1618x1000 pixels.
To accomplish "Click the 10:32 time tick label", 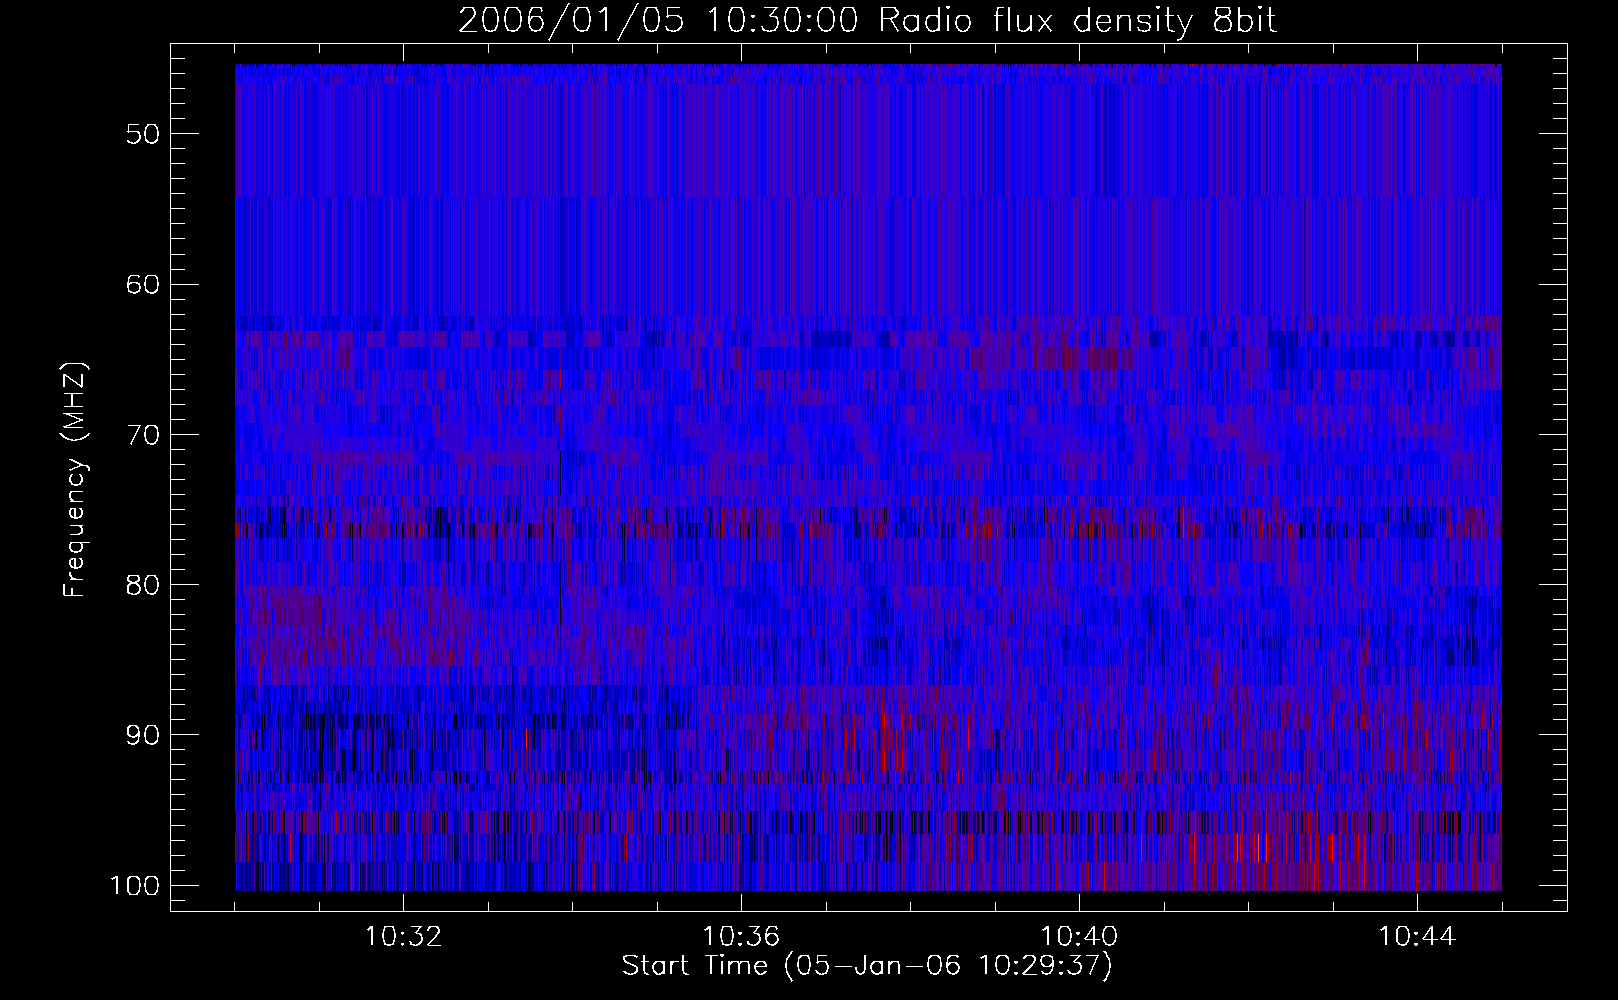I will 403,937.
